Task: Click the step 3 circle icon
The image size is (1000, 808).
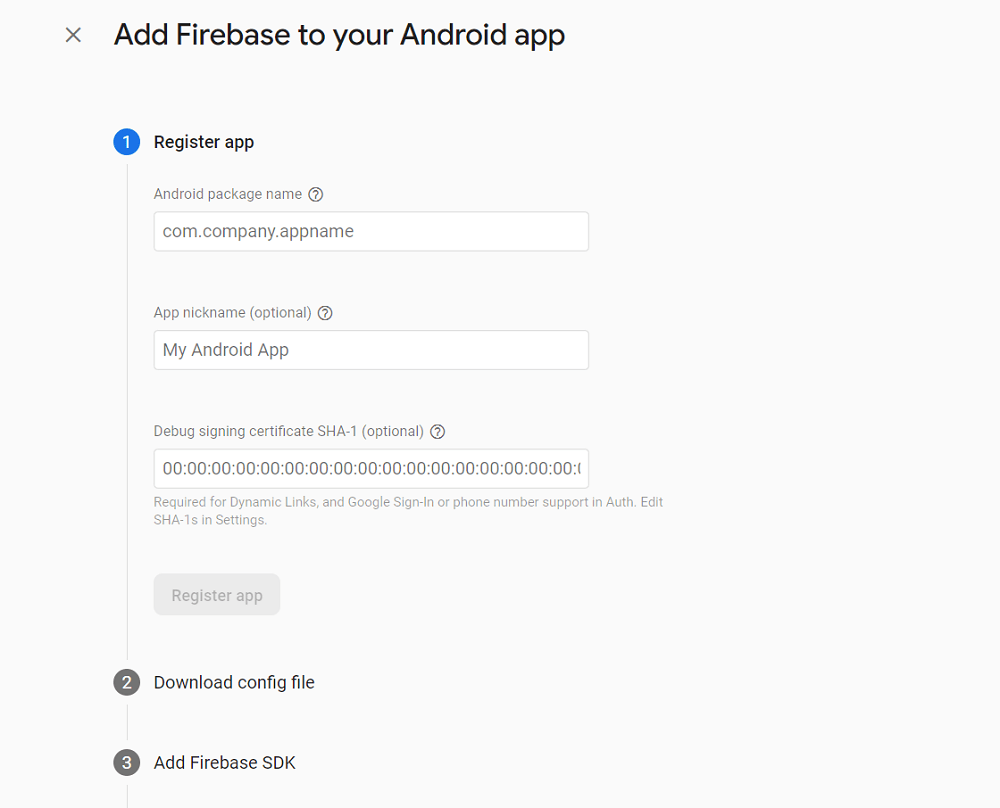Action: click(126, 762)
